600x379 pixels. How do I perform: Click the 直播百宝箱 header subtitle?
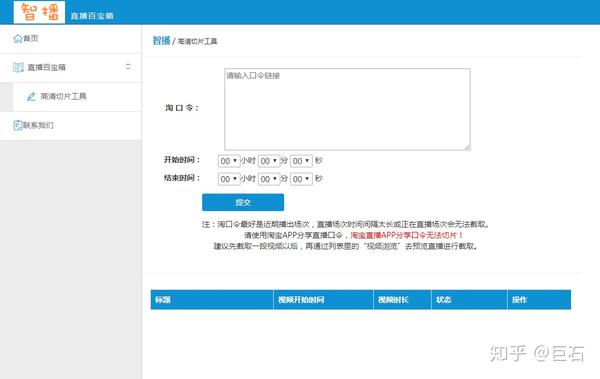tap(92, 16)
